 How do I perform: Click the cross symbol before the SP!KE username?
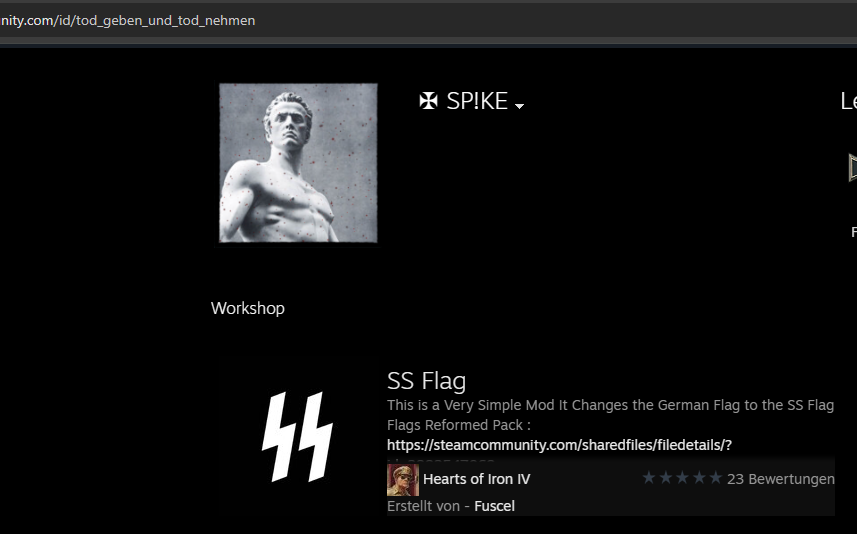tap(429, 101)
